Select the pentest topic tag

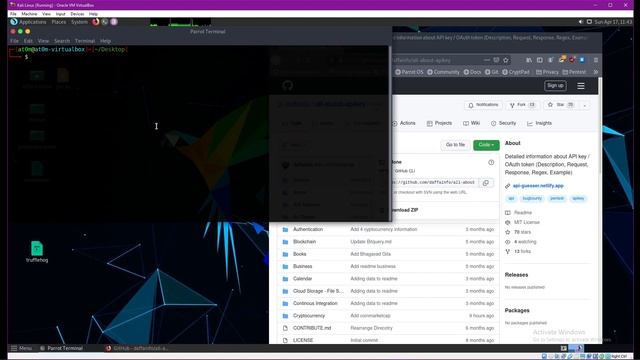[x=557, y=198]
